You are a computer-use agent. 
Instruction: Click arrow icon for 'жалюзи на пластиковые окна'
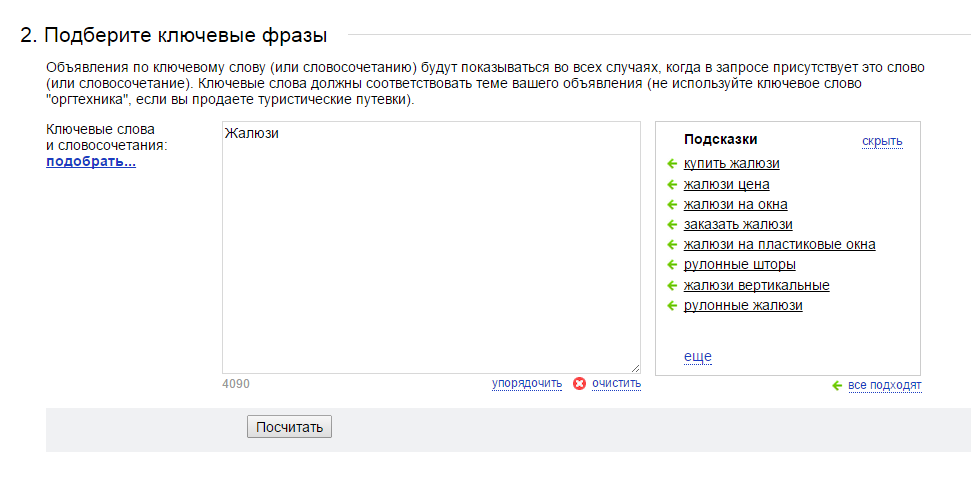point(673,245)
